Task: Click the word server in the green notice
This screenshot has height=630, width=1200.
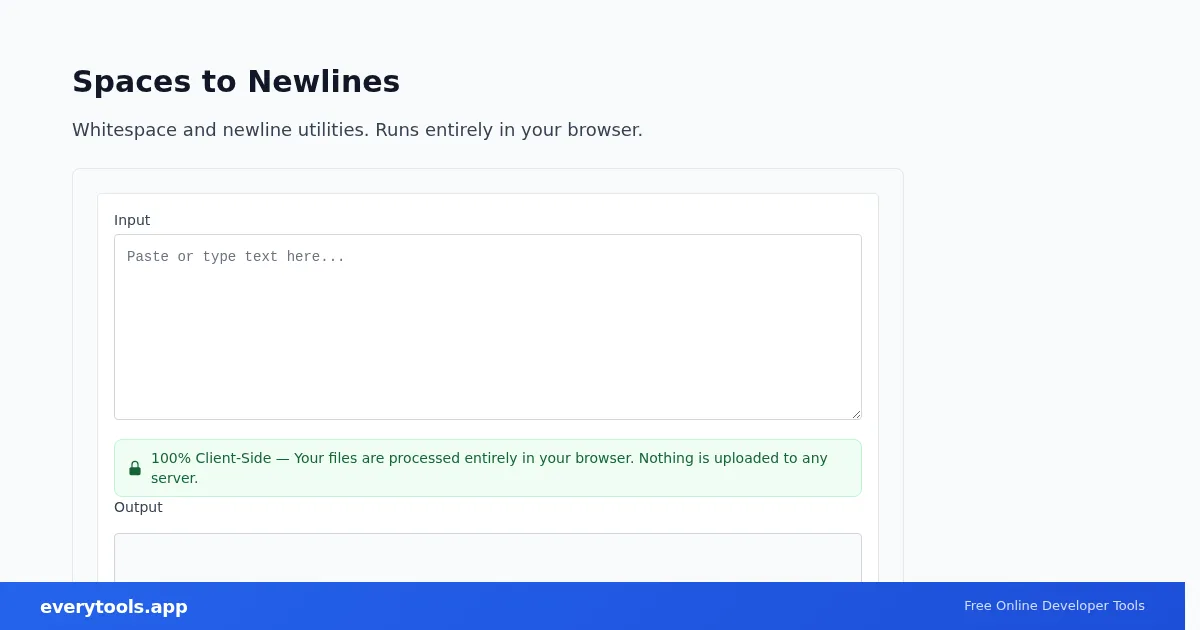Action: click(x=172, y=478)
